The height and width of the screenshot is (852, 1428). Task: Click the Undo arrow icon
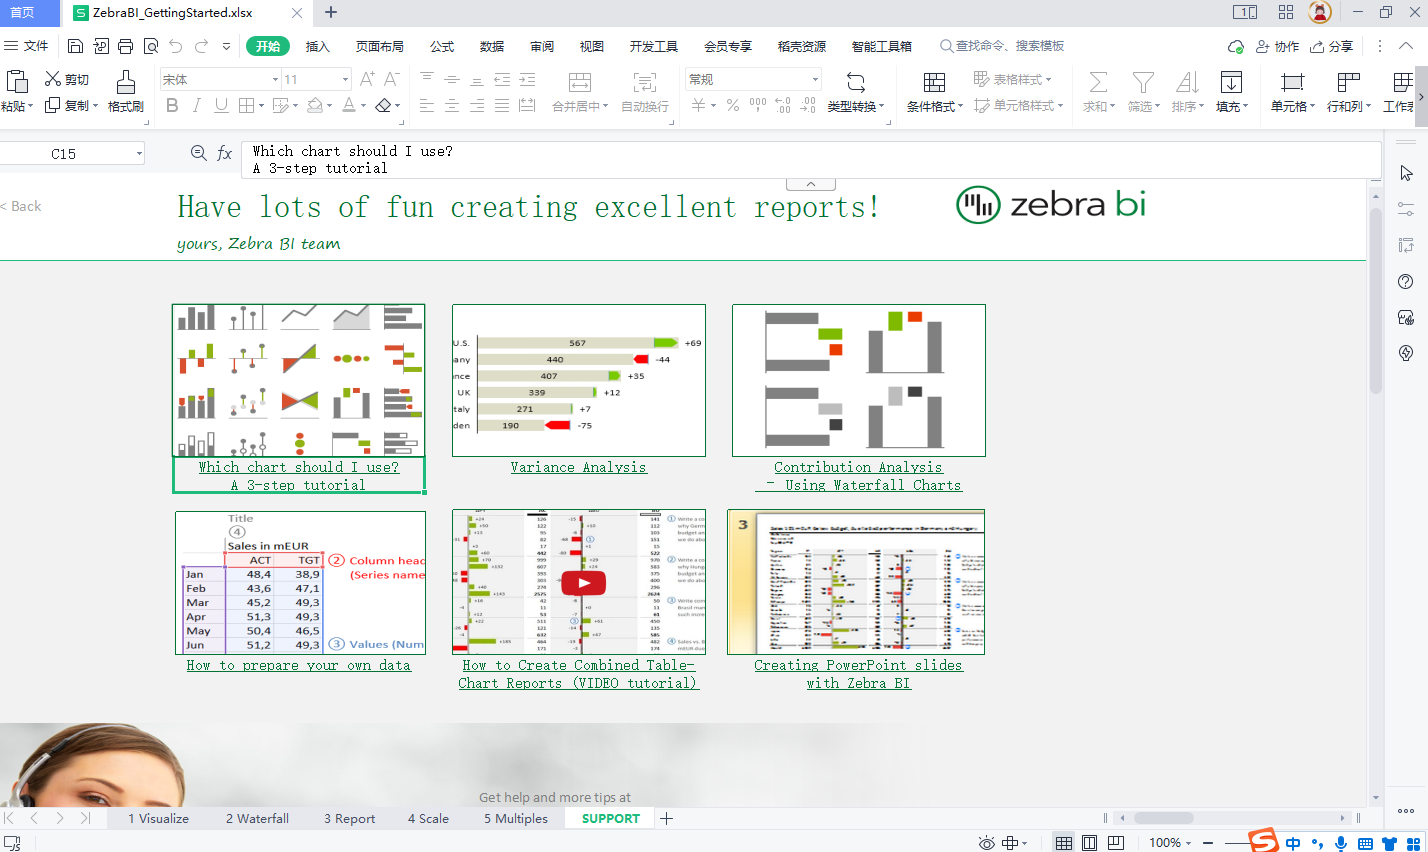coord(176,46)
